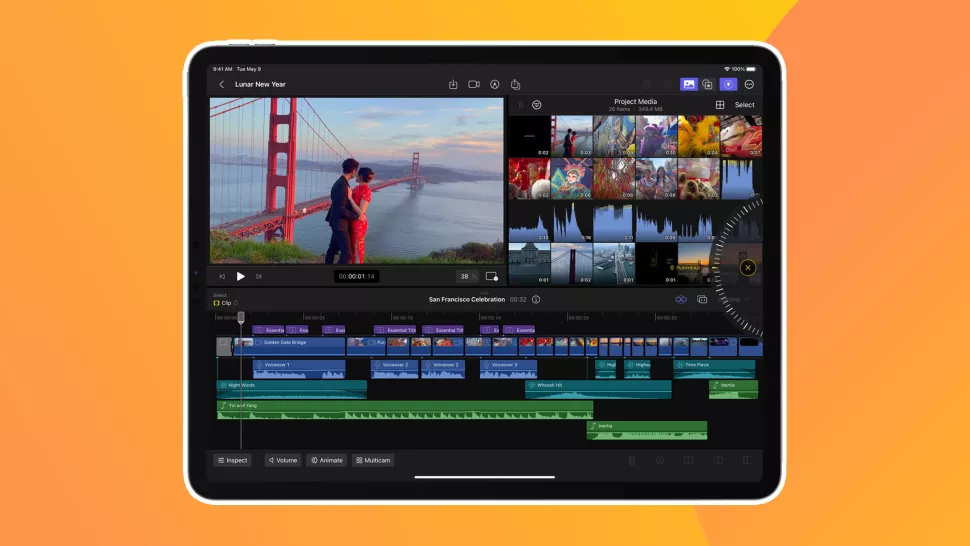Switch browser grid view layout icon
Image resolution: width=970 pixels, height=546 pixels.
pyautogui.click(x=720, y=105)
